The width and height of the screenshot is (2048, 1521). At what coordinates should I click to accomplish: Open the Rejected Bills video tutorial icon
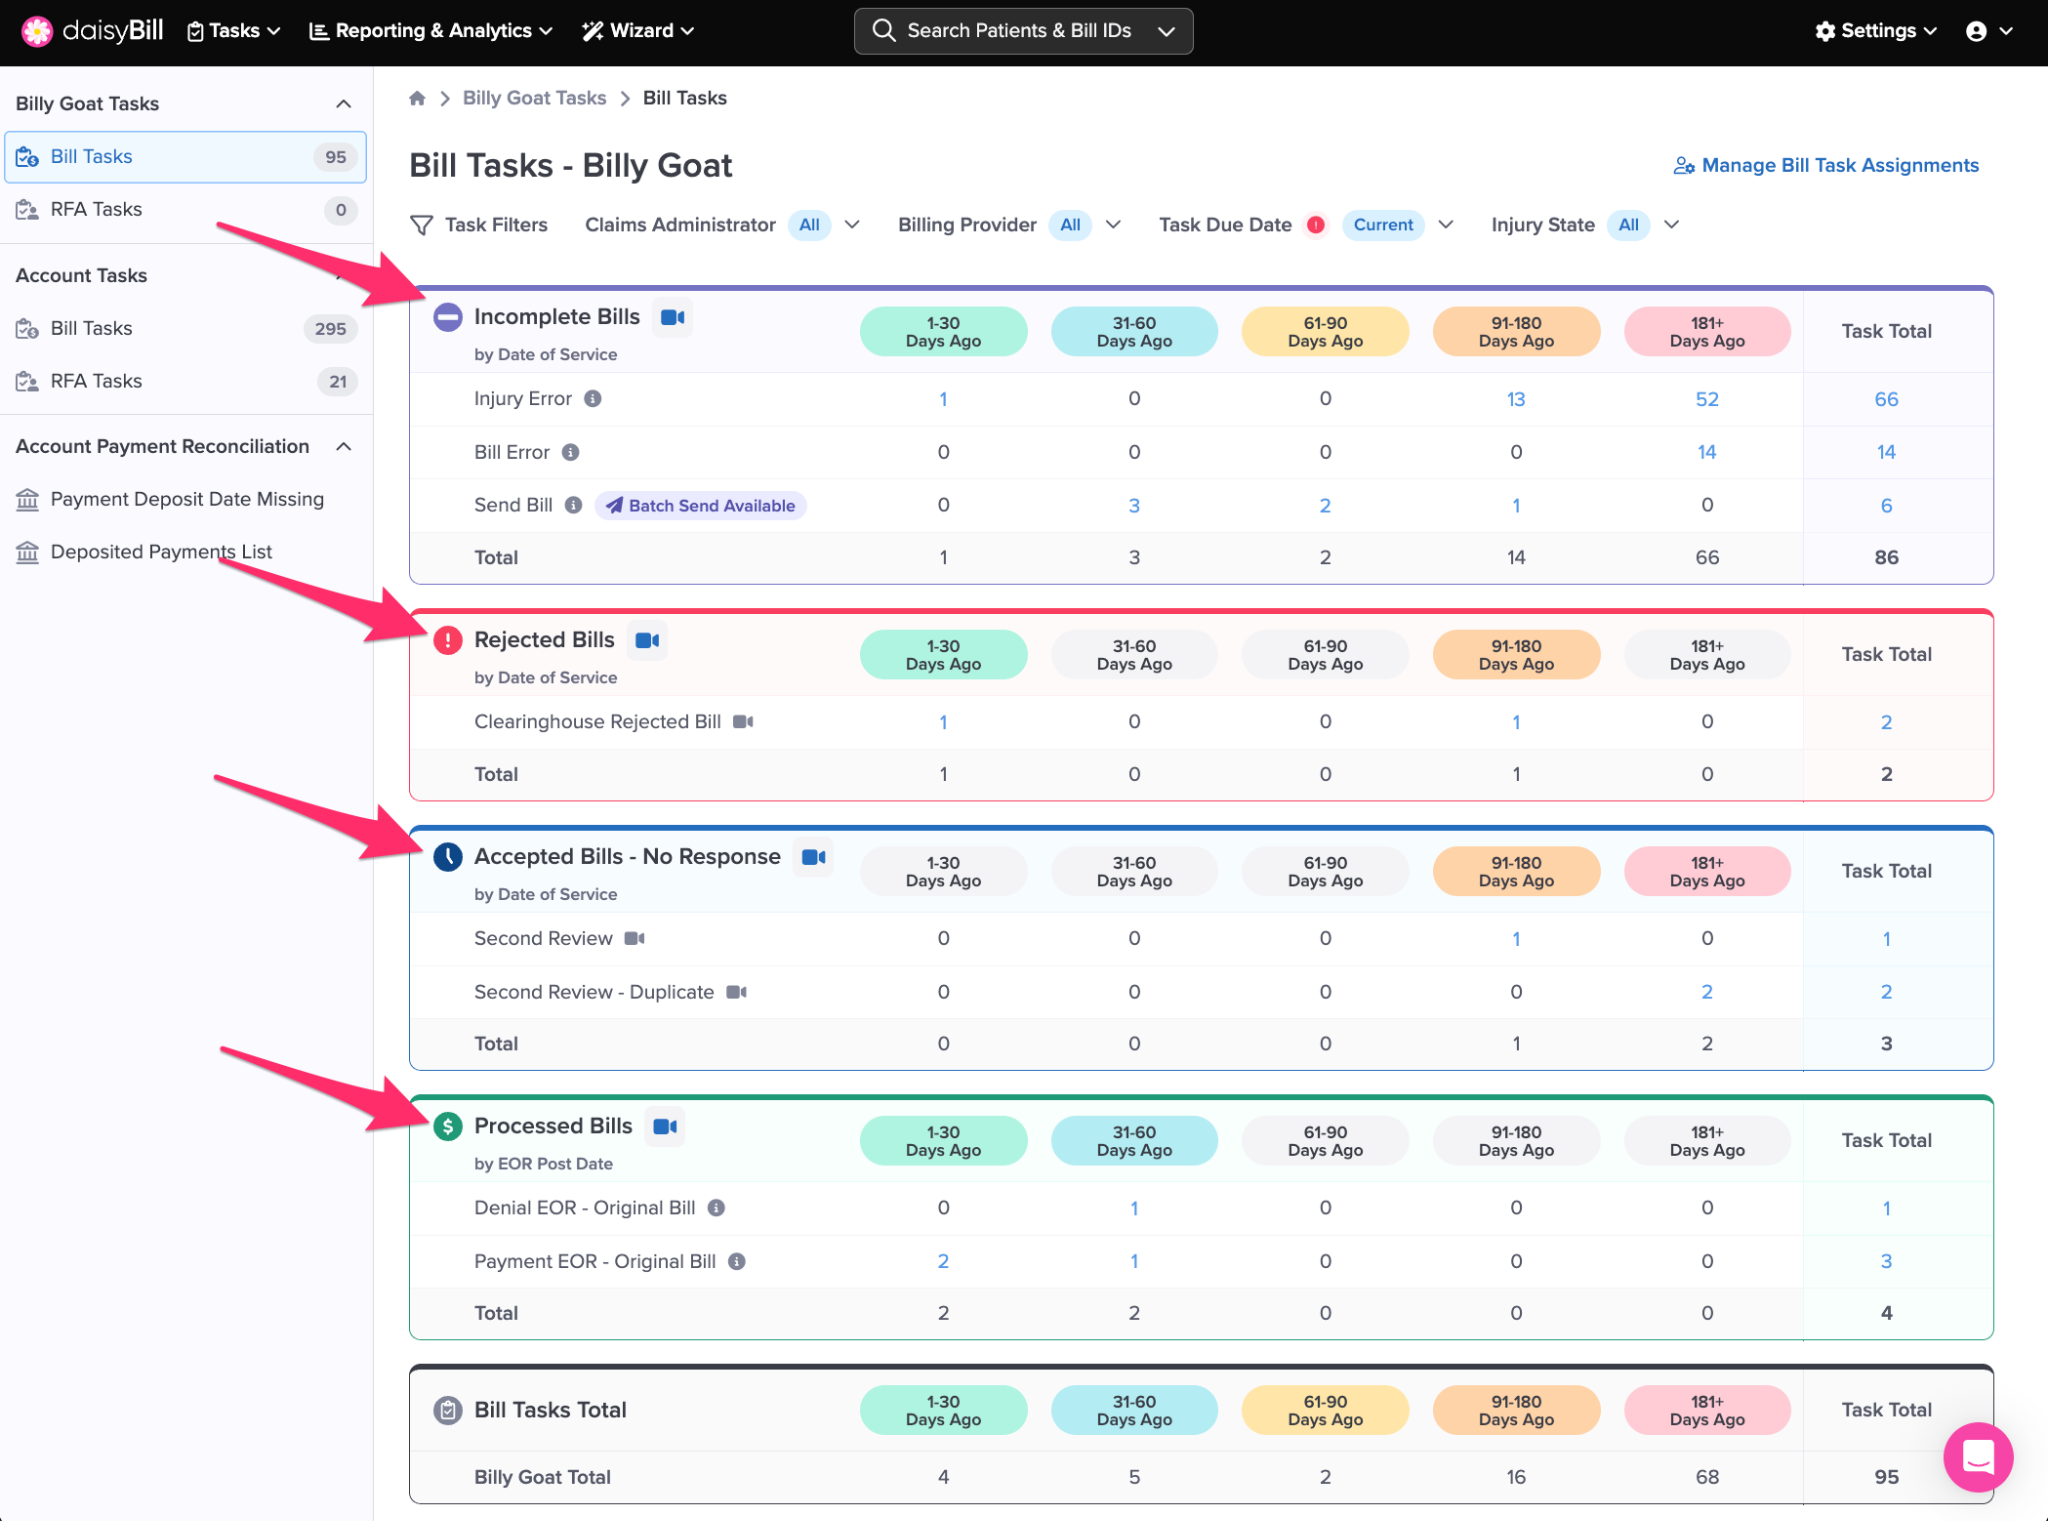pos(647,640)
